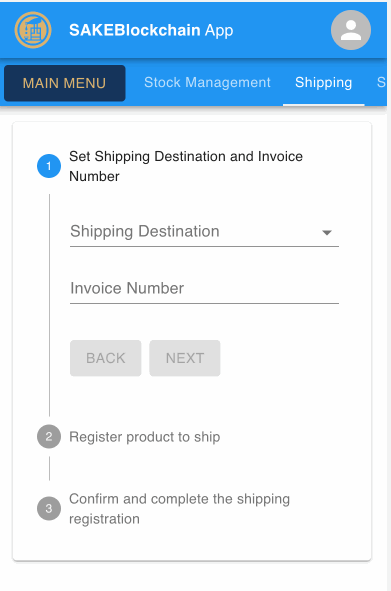Select the 'Confirm and complete the shipping registration' step
The image size is (391, 591).
click(179, 509)
